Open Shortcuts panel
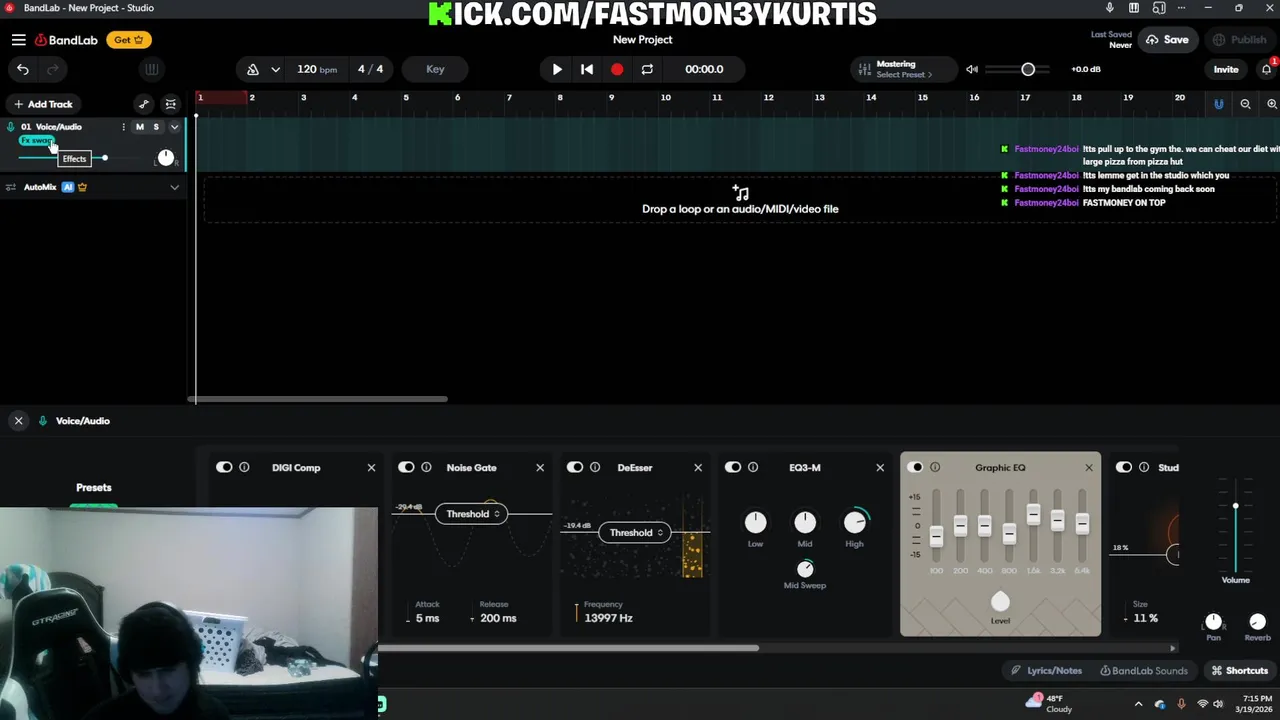The image size is (1280, 720). pyautogui.click(x=1239, y=671)
